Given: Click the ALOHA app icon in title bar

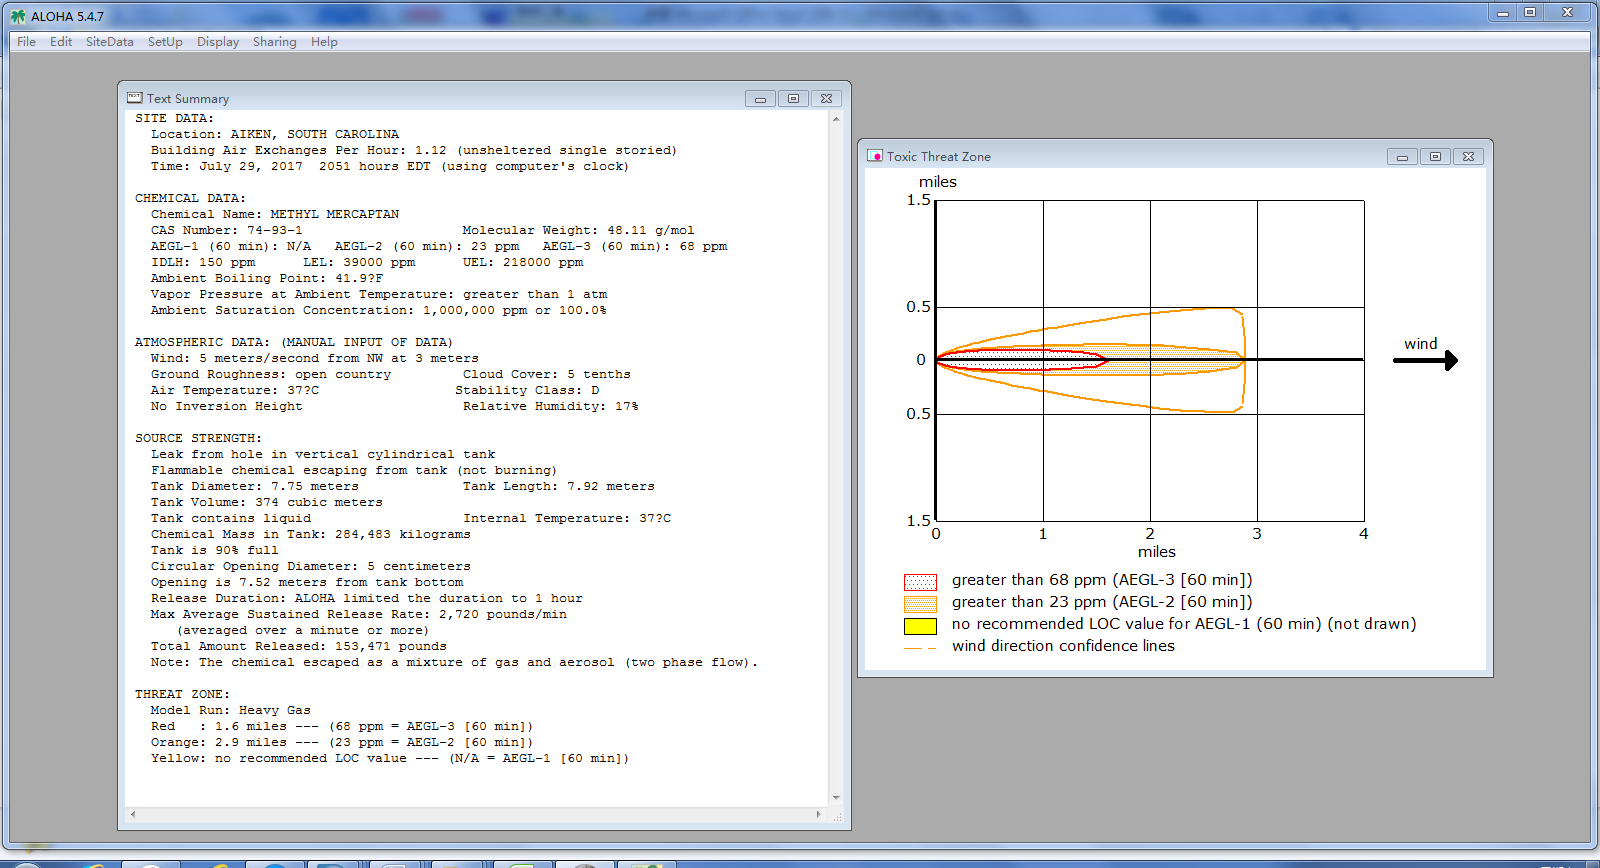Looking at the screenshot, I should pyautogui.click(x=17, y=16).
